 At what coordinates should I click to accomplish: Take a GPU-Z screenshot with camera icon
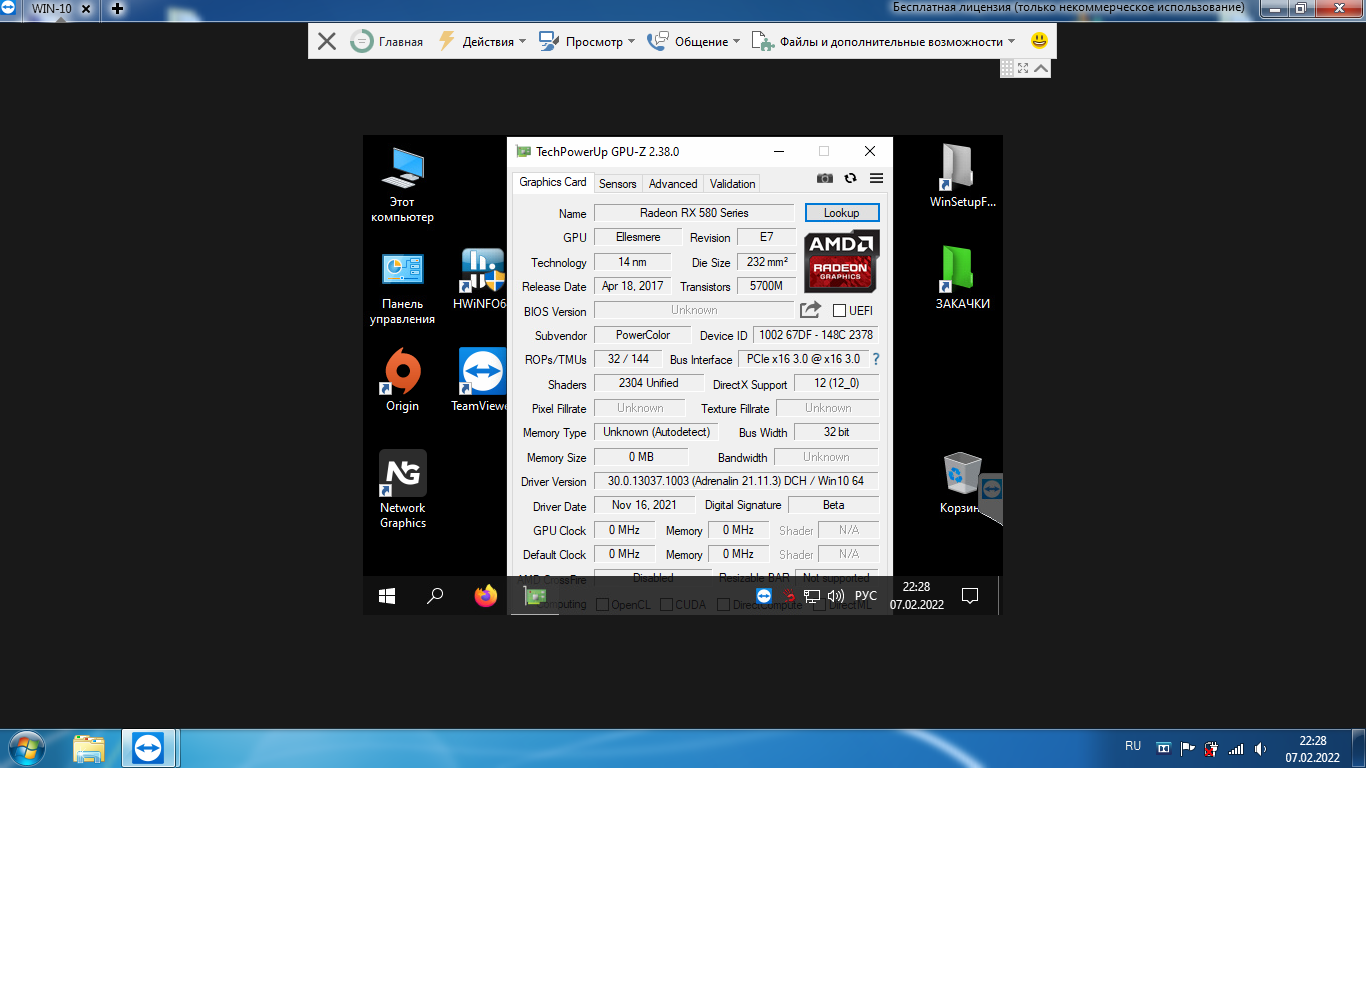point(825,178)
